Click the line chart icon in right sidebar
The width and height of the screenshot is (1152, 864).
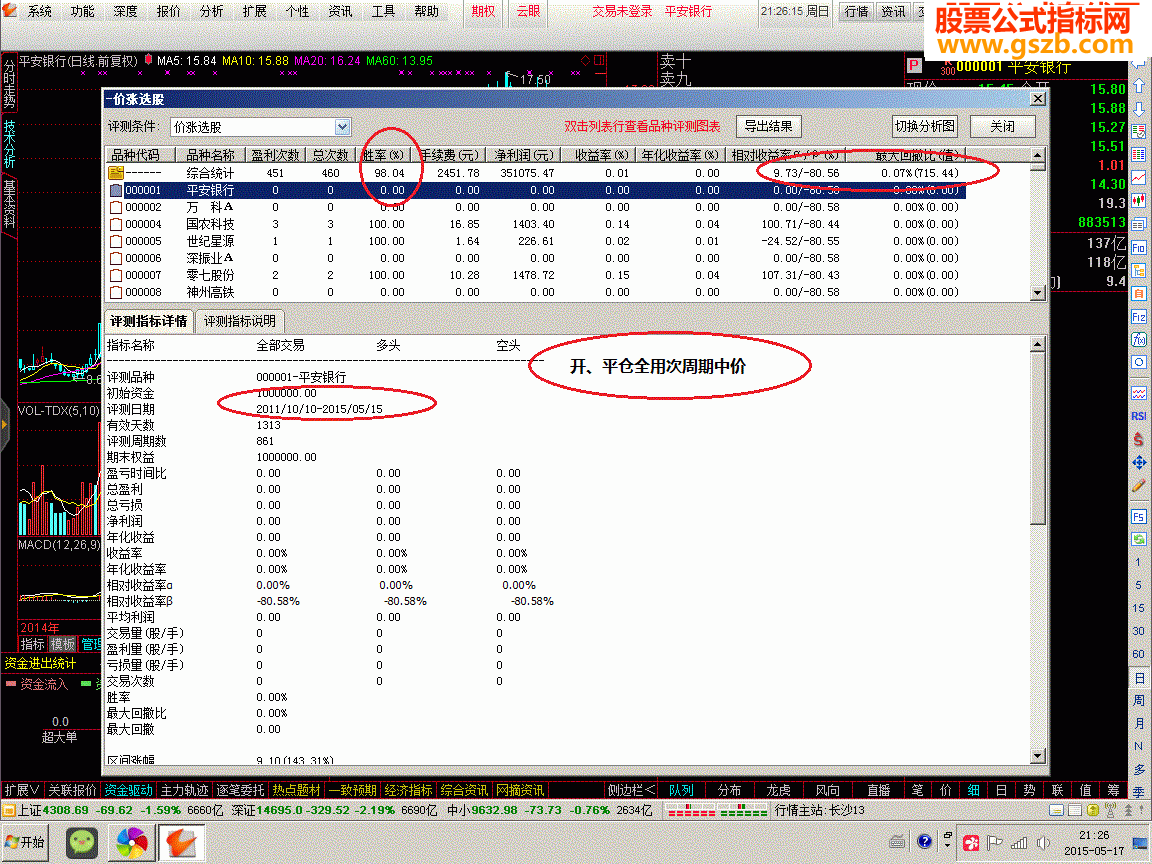(1139, 177)
